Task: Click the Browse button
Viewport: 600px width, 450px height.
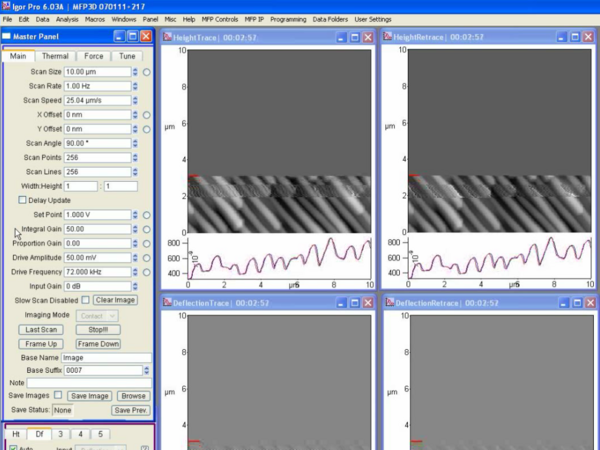Action: pos(132,396)
